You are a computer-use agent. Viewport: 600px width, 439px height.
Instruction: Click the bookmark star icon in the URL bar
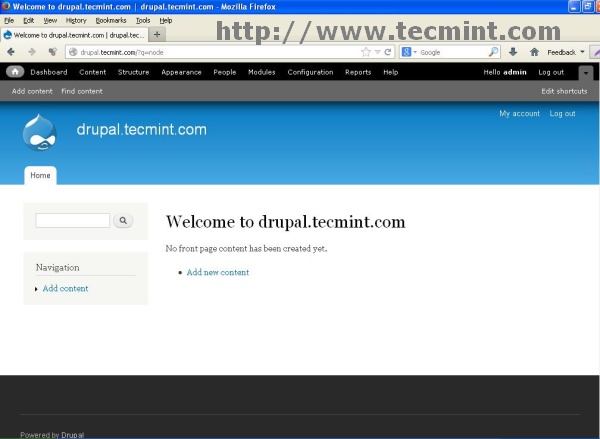point(366,52)
